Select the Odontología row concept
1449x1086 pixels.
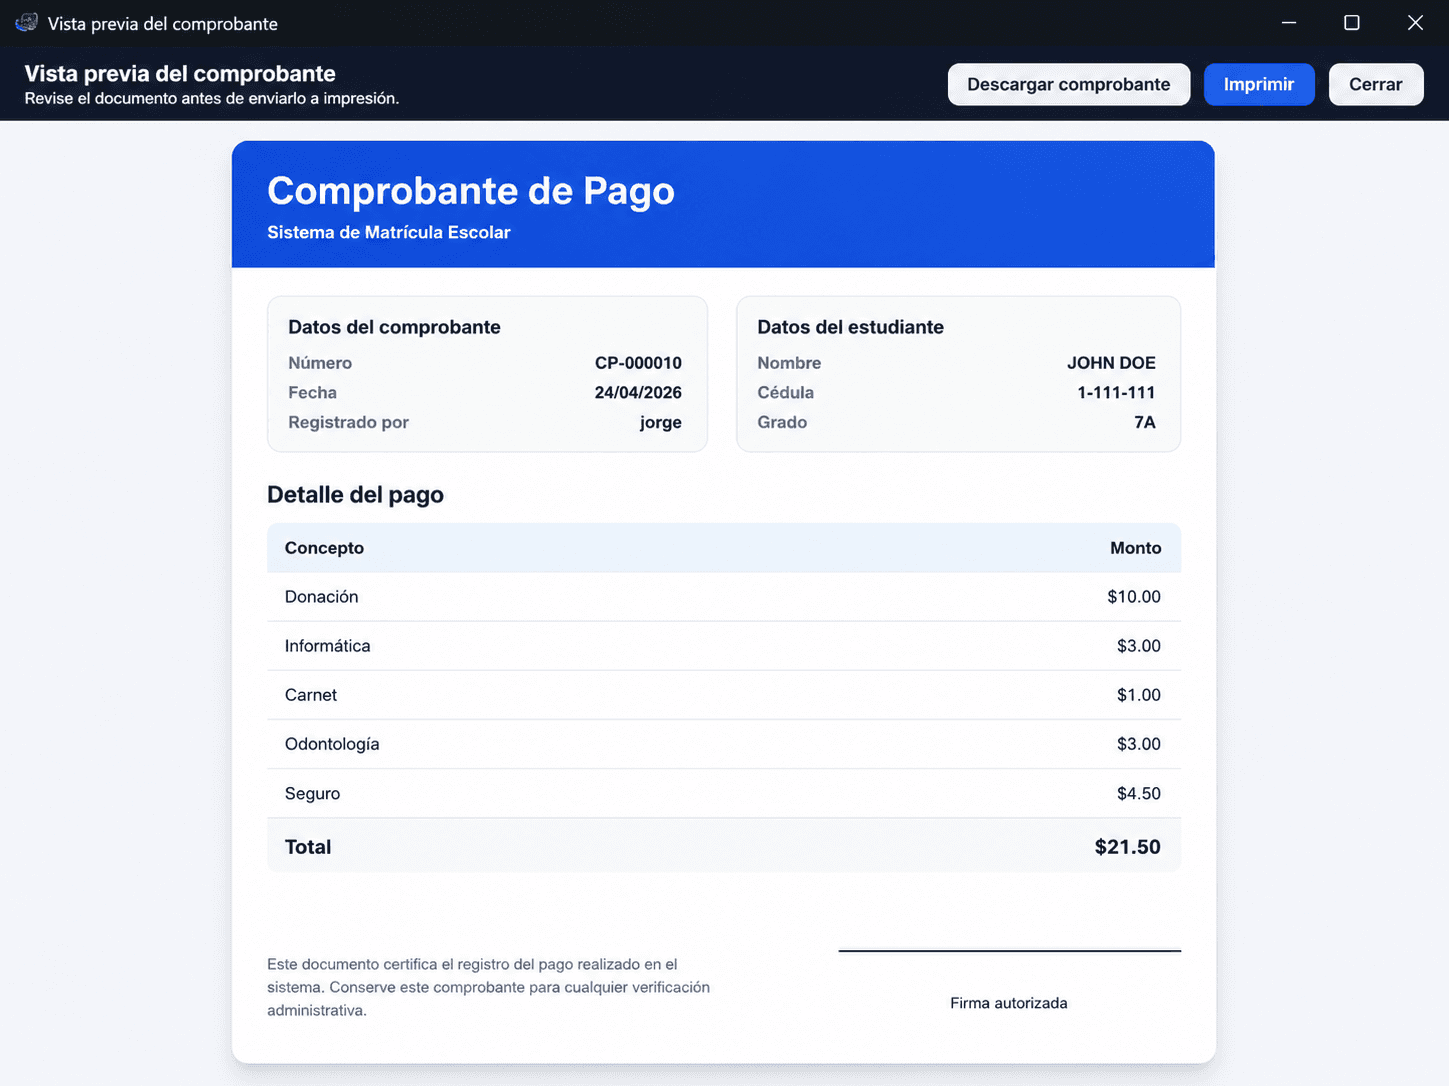[332, 744]
